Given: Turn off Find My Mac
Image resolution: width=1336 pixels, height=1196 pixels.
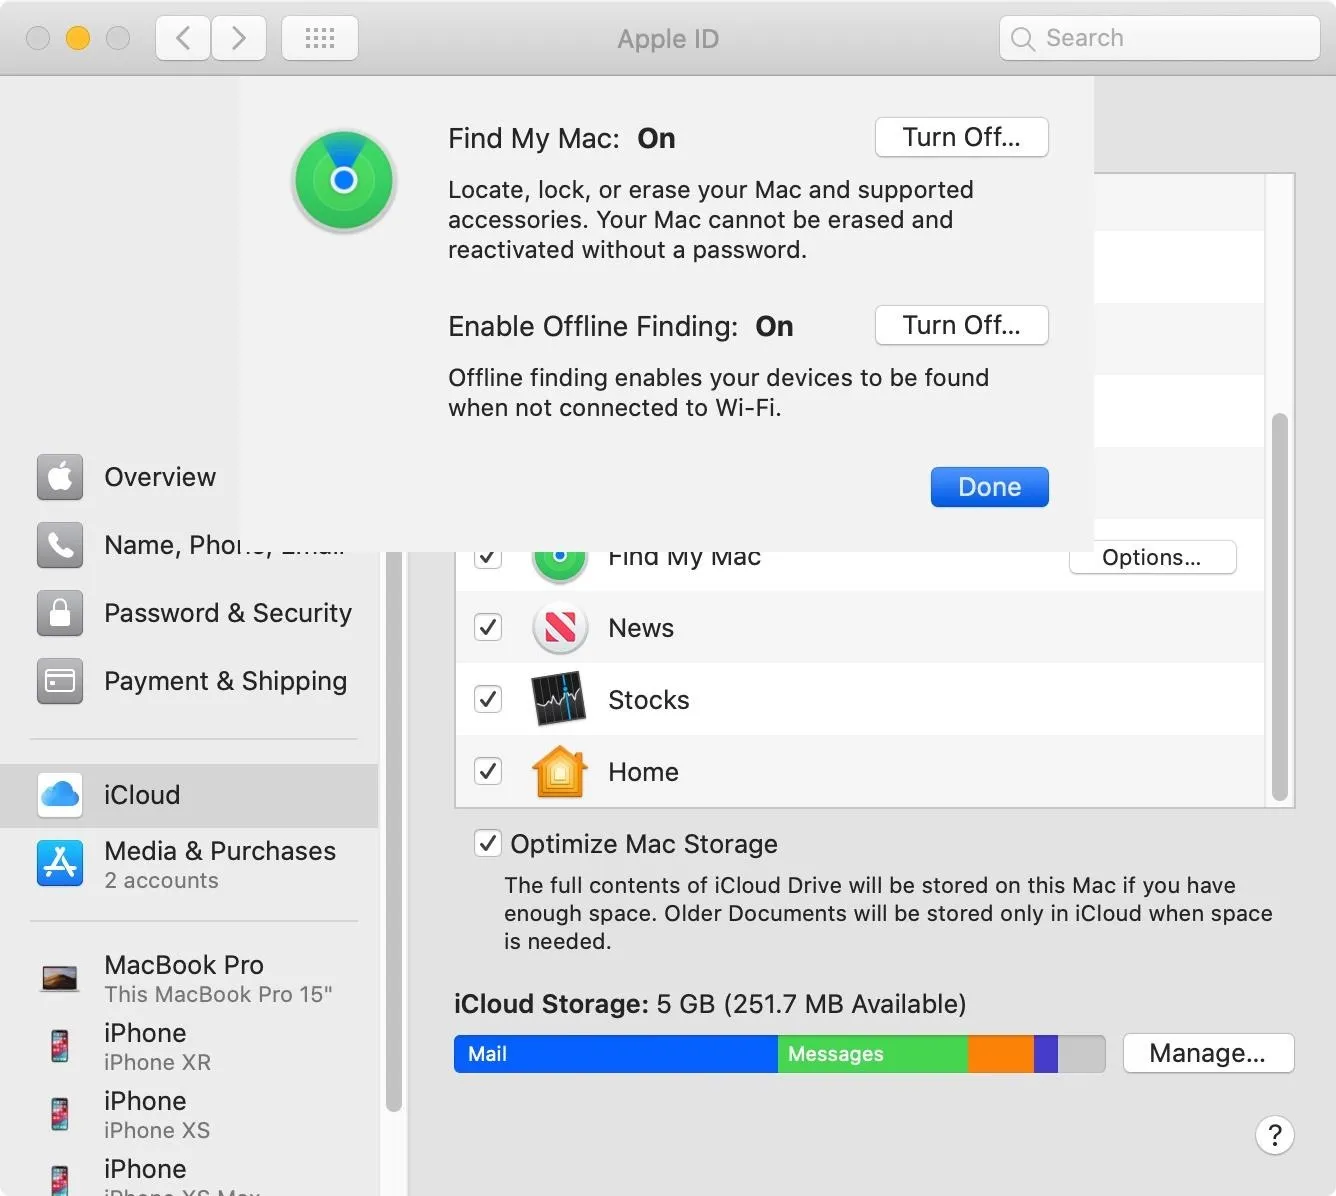Looking at the screenshot, I should (x=961, y=137).
